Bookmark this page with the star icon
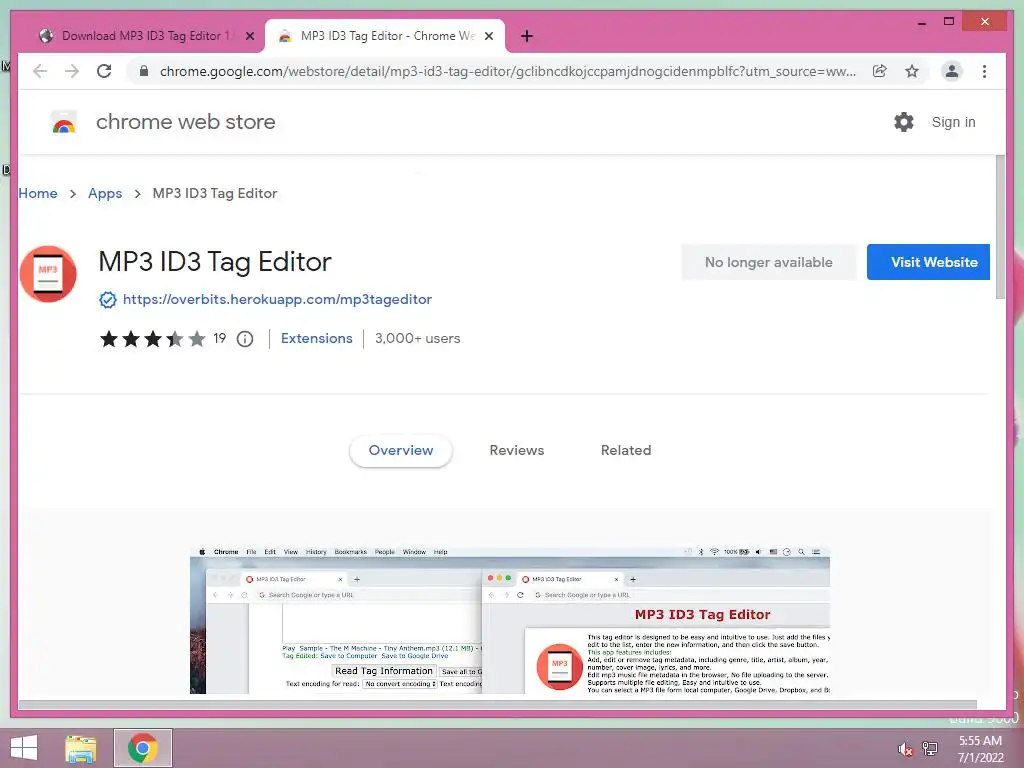The height and width of the screenshot is (768, 1024). coord(912,71)
